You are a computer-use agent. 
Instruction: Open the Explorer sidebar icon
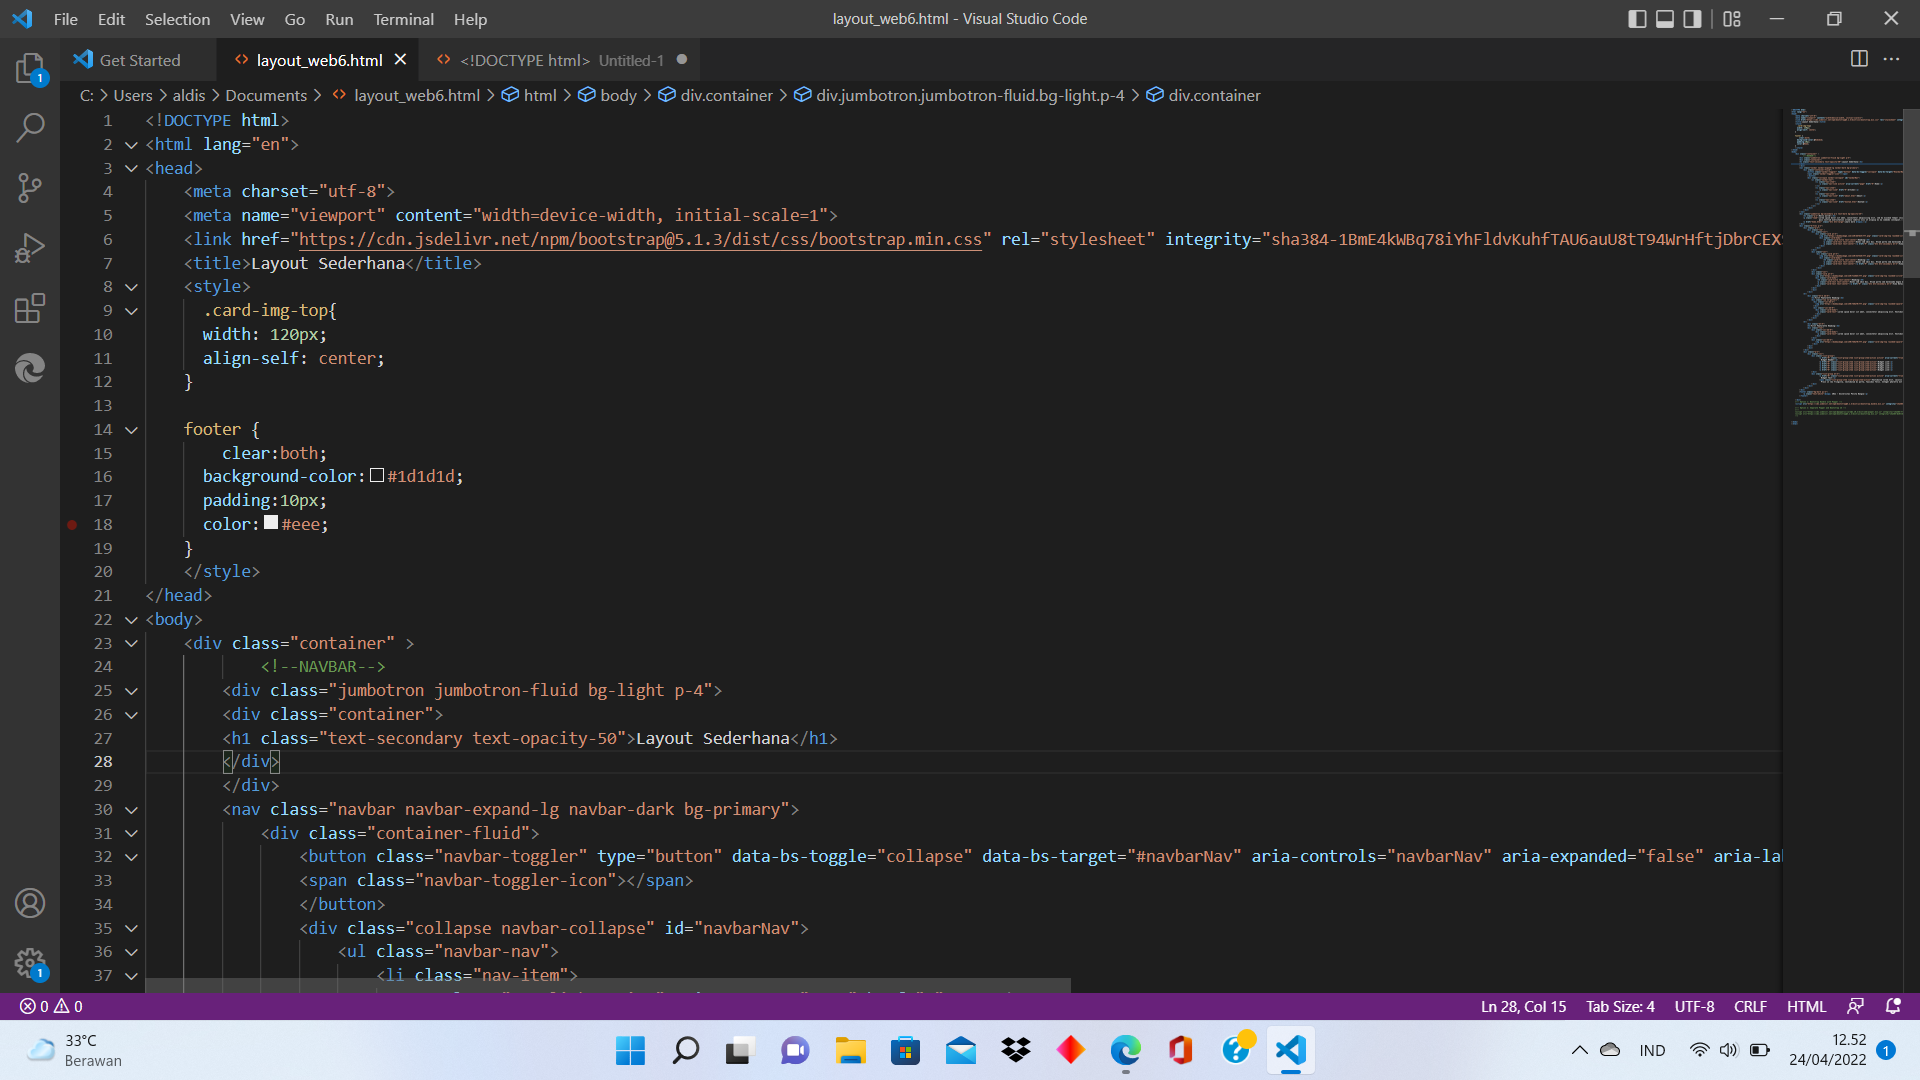click(x=30, y=68)
